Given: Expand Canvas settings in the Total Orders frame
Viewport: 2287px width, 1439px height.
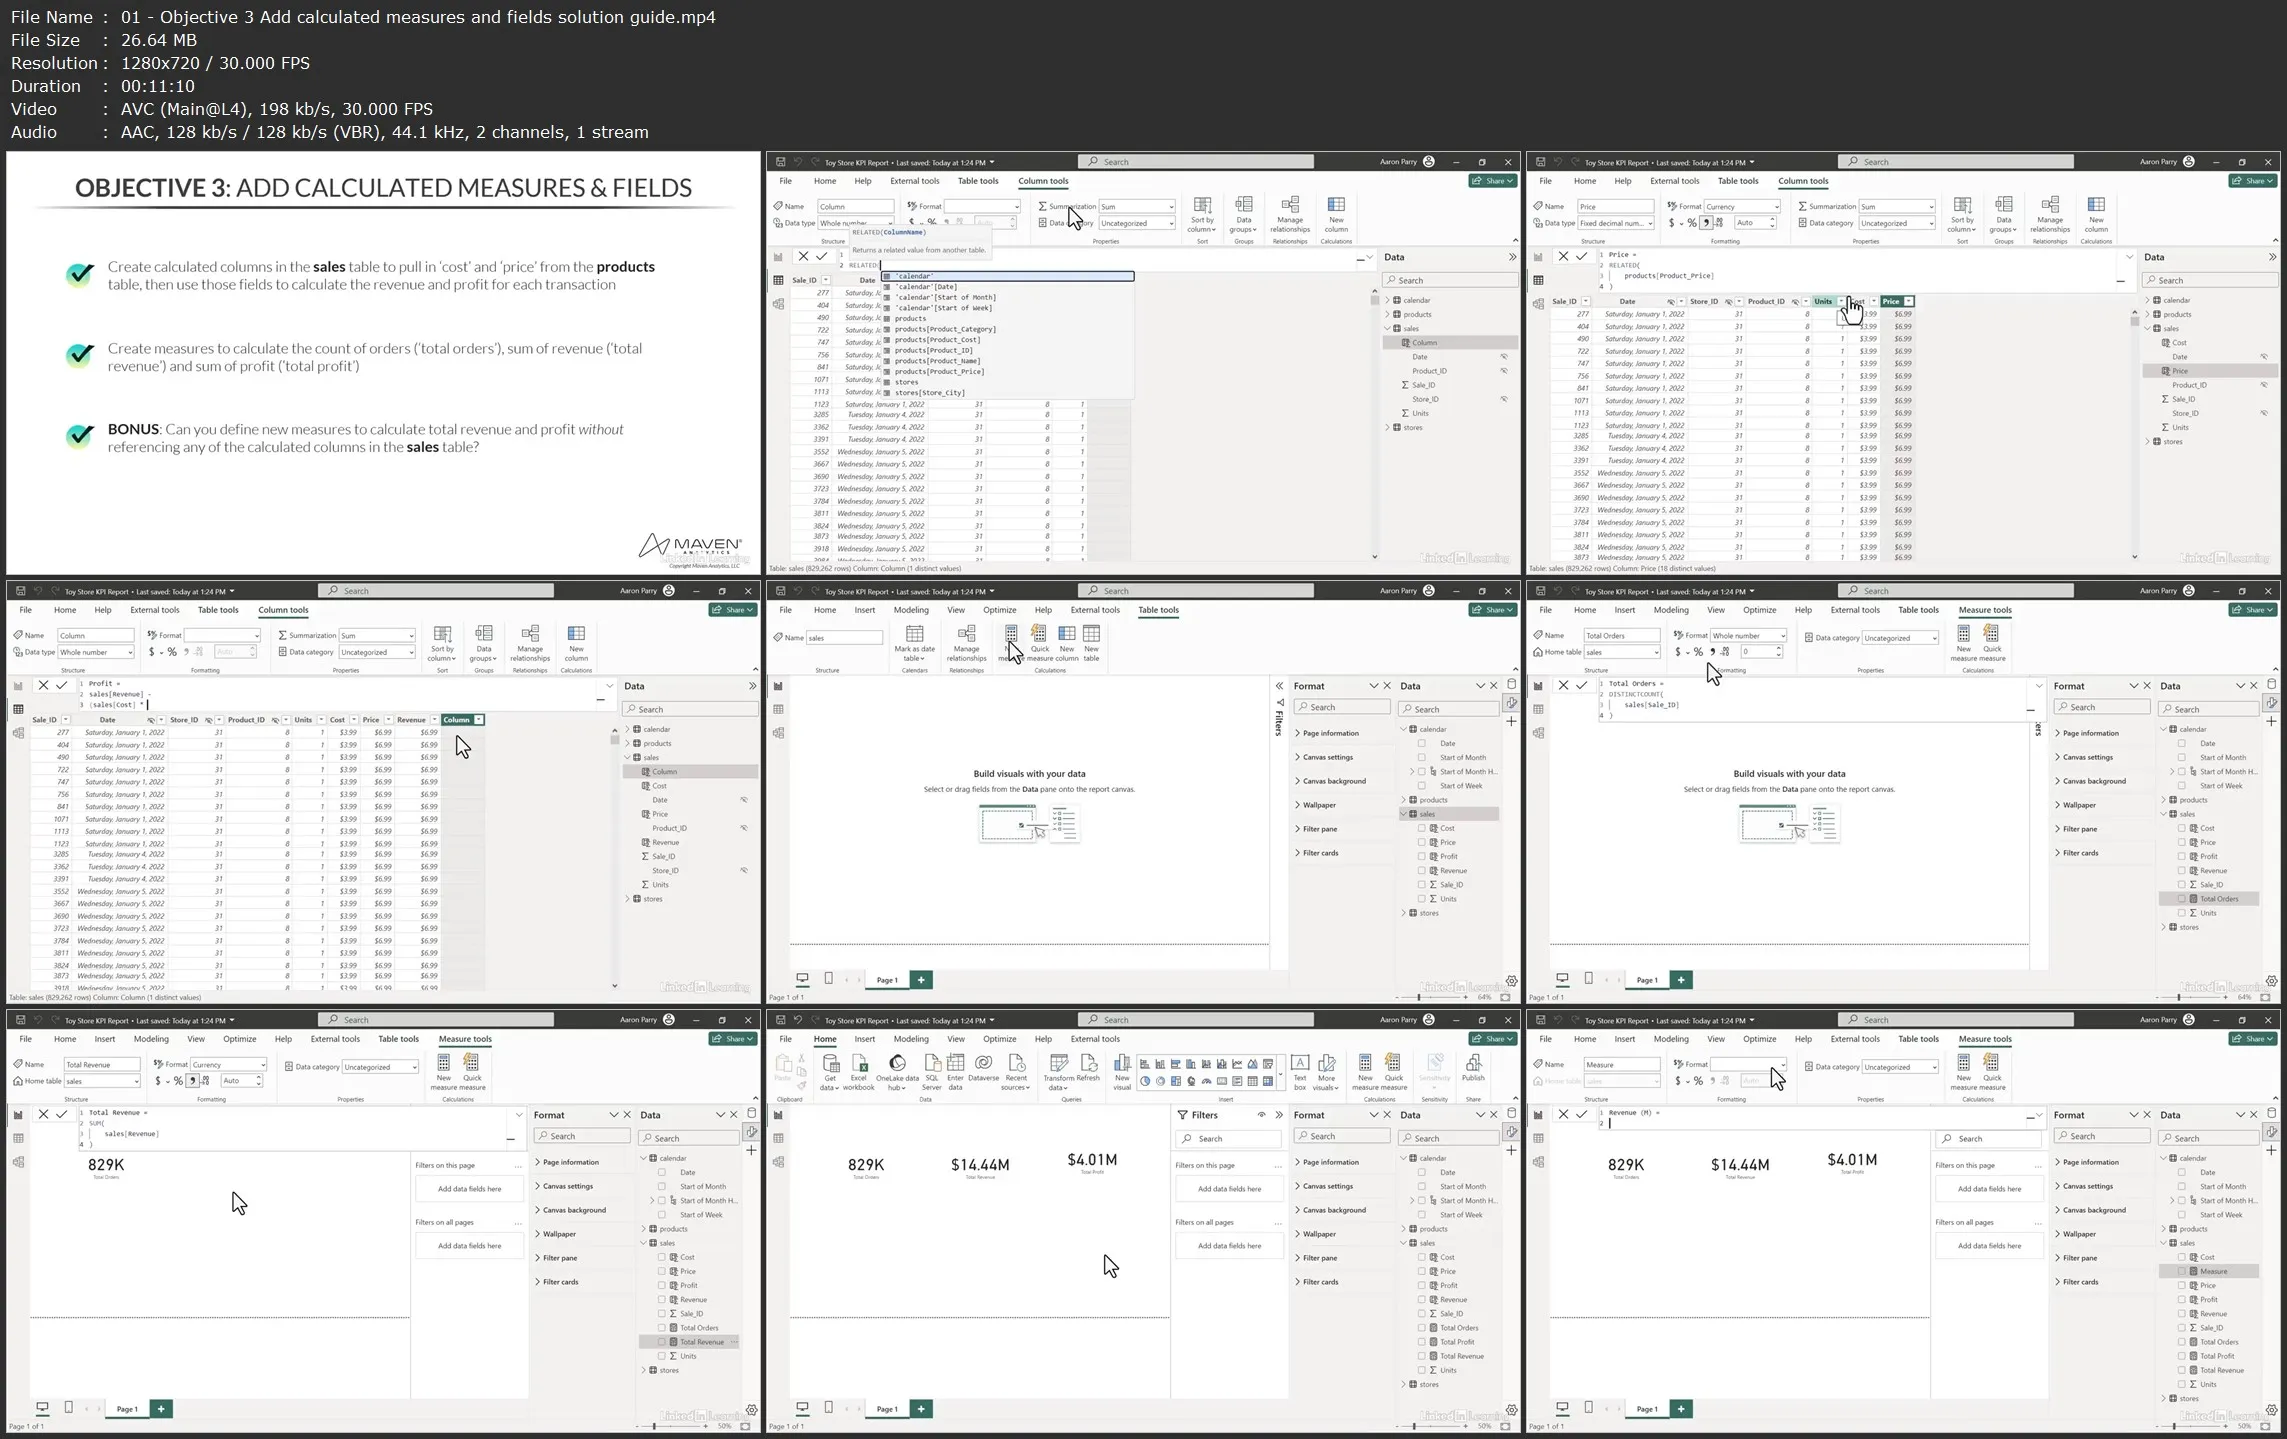Looking at the screenshot, I should [x=2059, y=757].
